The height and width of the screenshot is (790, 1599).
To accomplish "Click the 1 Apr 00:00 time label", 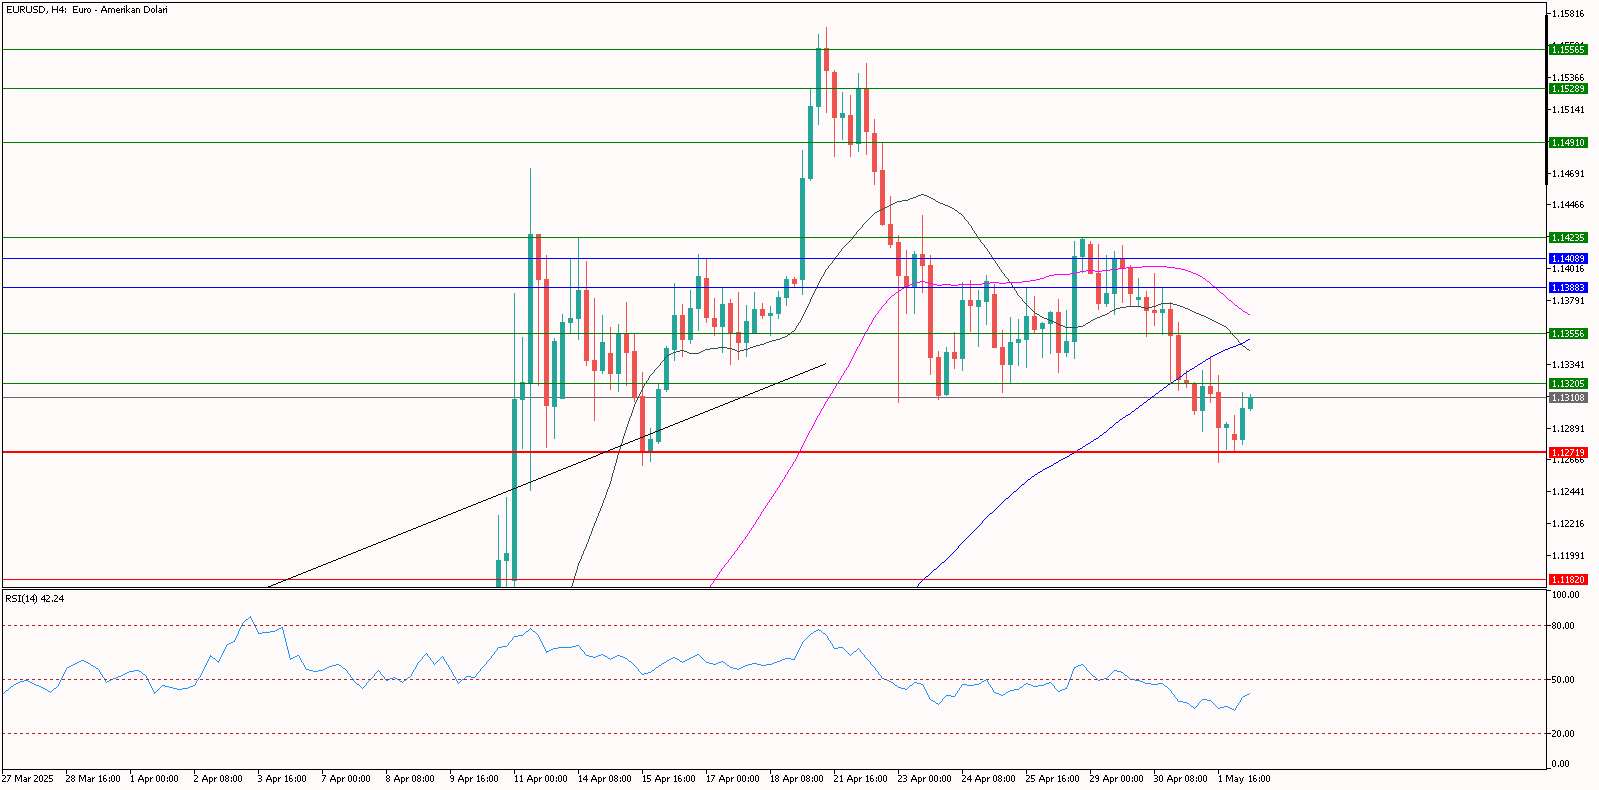I will point(155,779).
